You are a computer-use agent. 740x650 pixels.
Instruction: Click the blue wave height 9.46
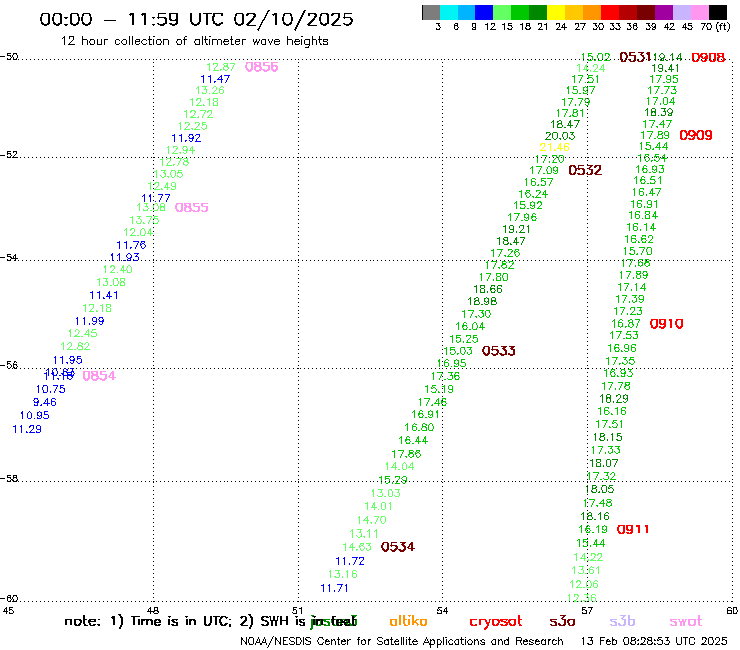[x=45, y=402]
